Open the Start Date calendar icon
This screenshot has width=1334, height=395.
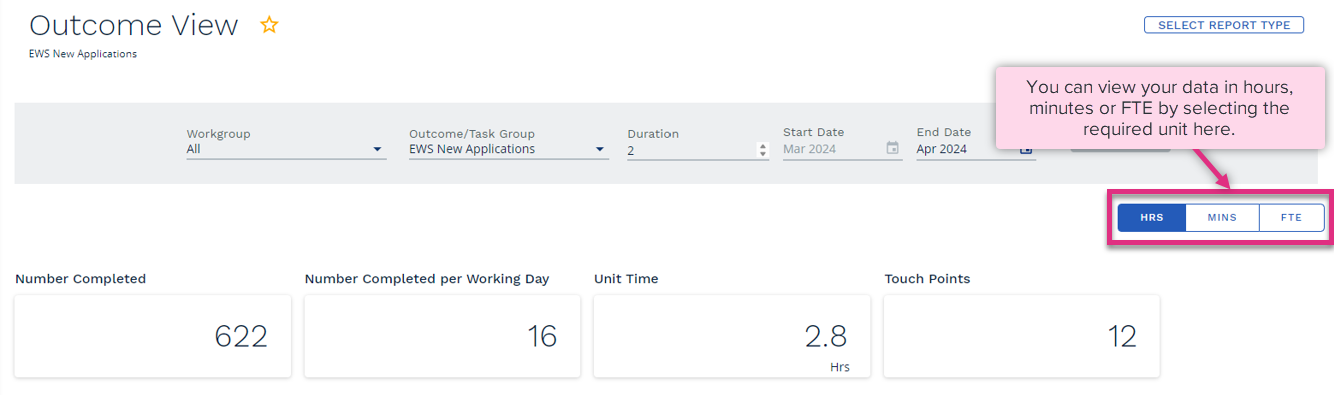[x=893, y=149]
